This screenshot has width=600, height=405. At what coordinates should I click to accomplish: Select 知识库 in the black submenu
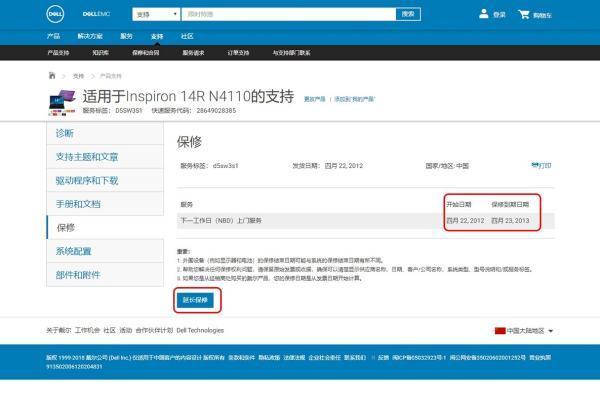pyautogui.click(x=101, y=53)
